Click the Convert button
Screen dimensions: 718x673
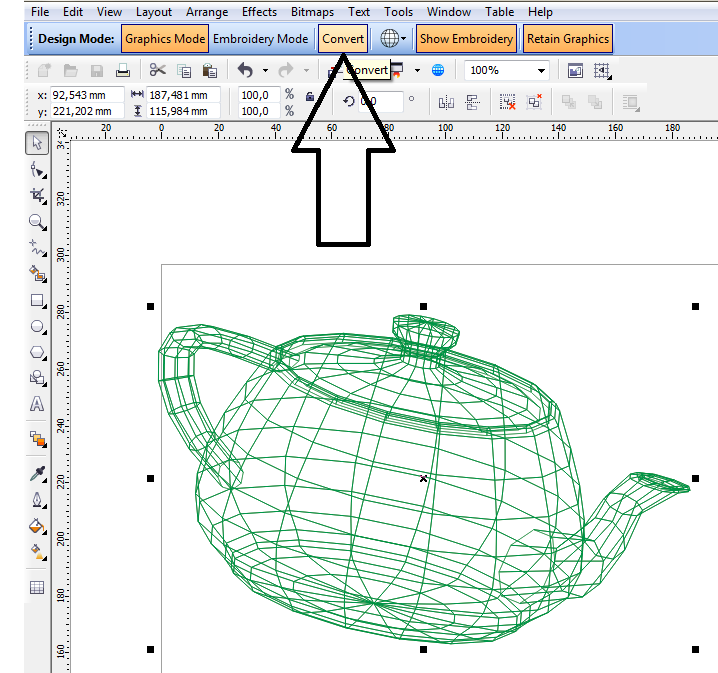point(343,39)
